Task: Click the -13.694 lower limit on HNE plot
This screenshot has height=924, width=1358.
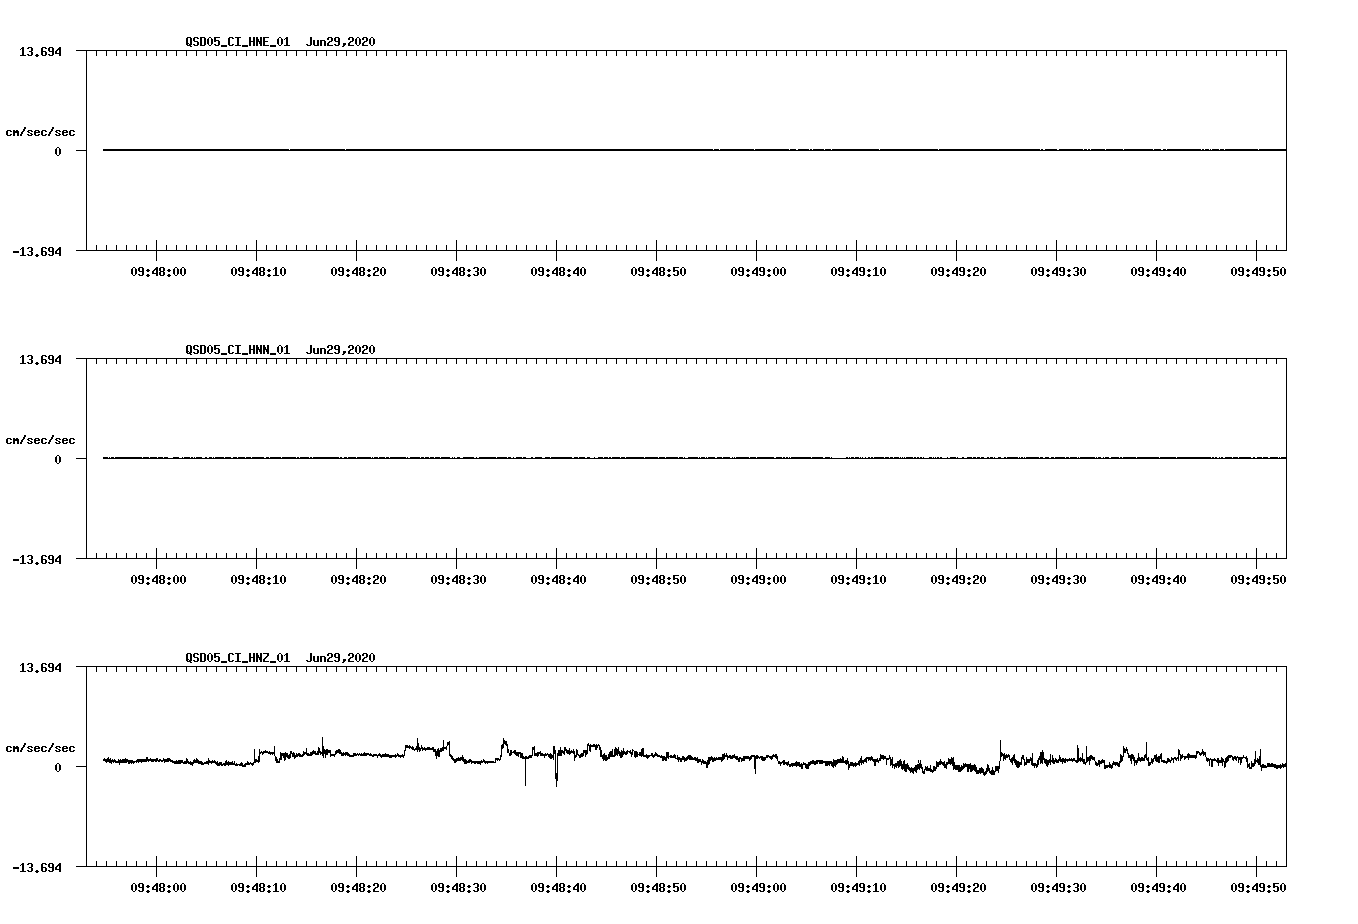Action: click(x=37, y=251)
